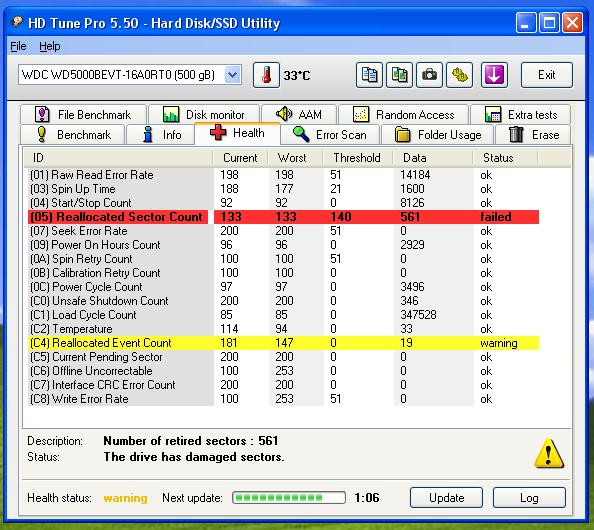594x530 pixels.
Task: Select the Spin Up Time row
Action: click(283, 189)
